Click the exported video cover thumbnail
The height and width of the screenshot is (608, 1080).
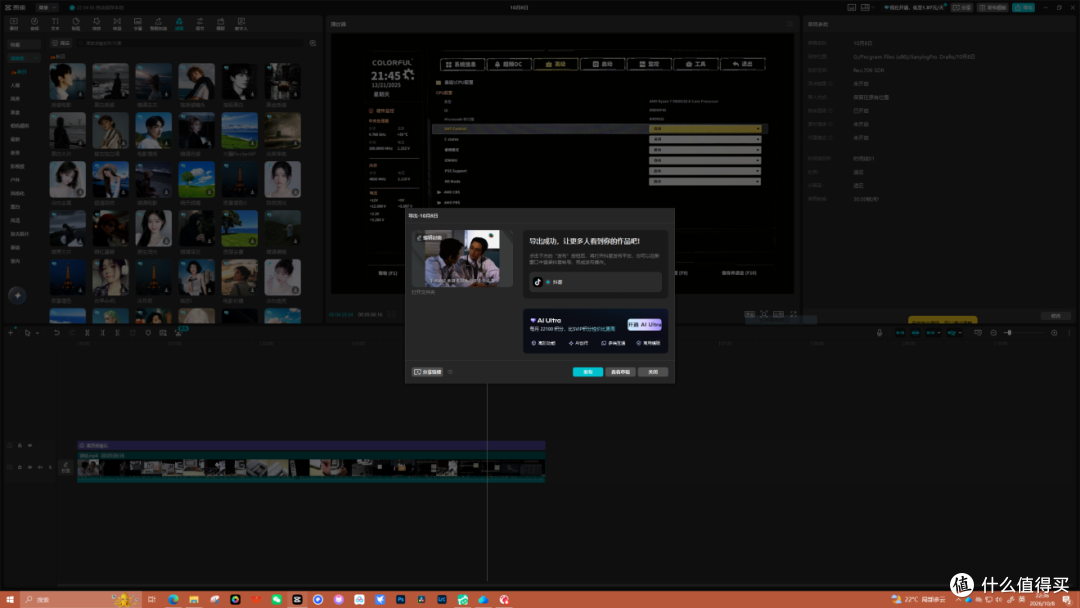click(462, 258)
